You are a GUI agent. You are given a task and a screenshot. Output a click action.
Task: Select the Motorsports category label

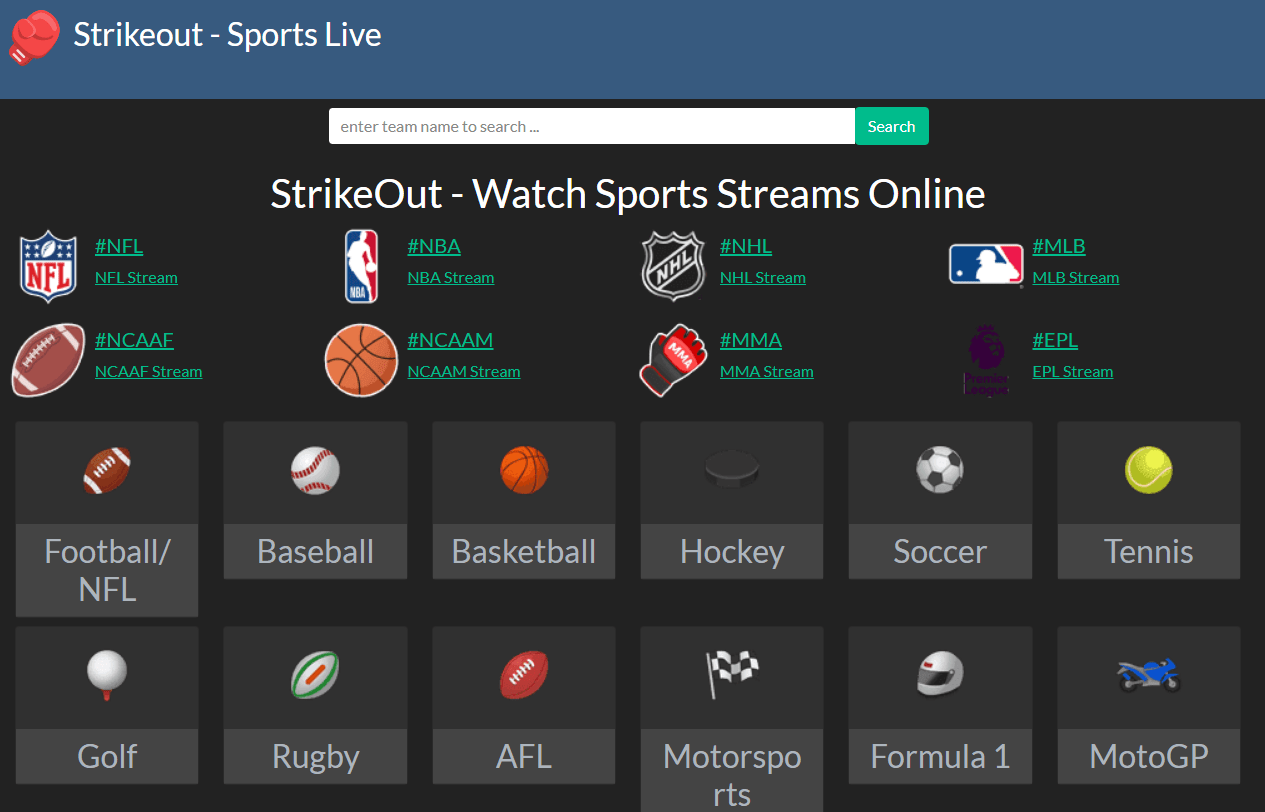click(732, 775)
